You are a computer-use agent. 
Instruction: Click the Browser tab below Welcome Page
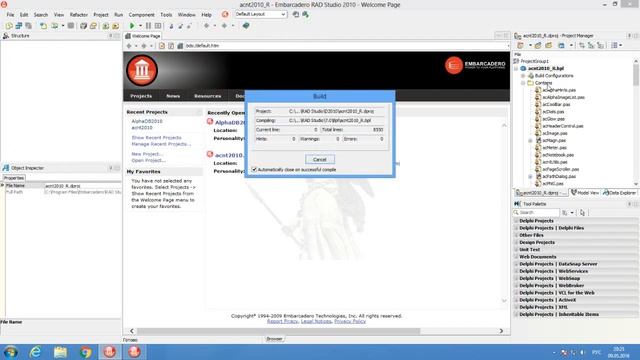(274, 339)
